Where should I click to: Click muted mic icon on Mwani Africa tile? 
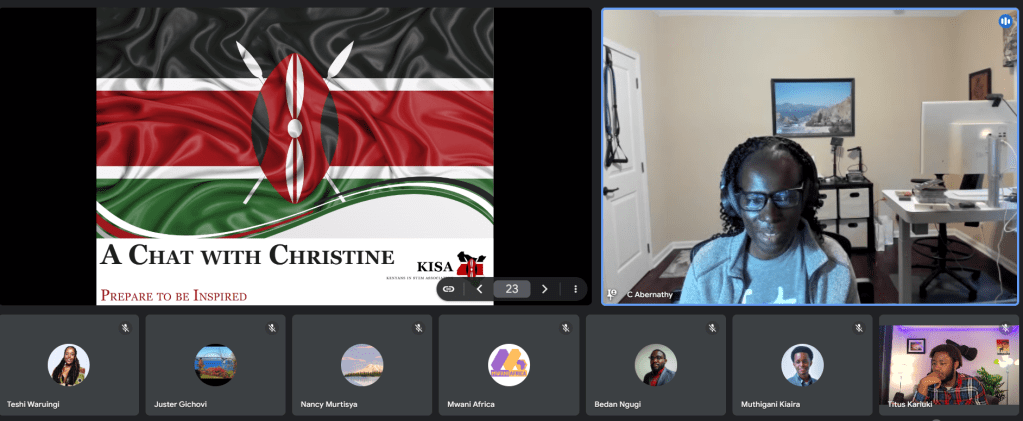click(566, 328)
